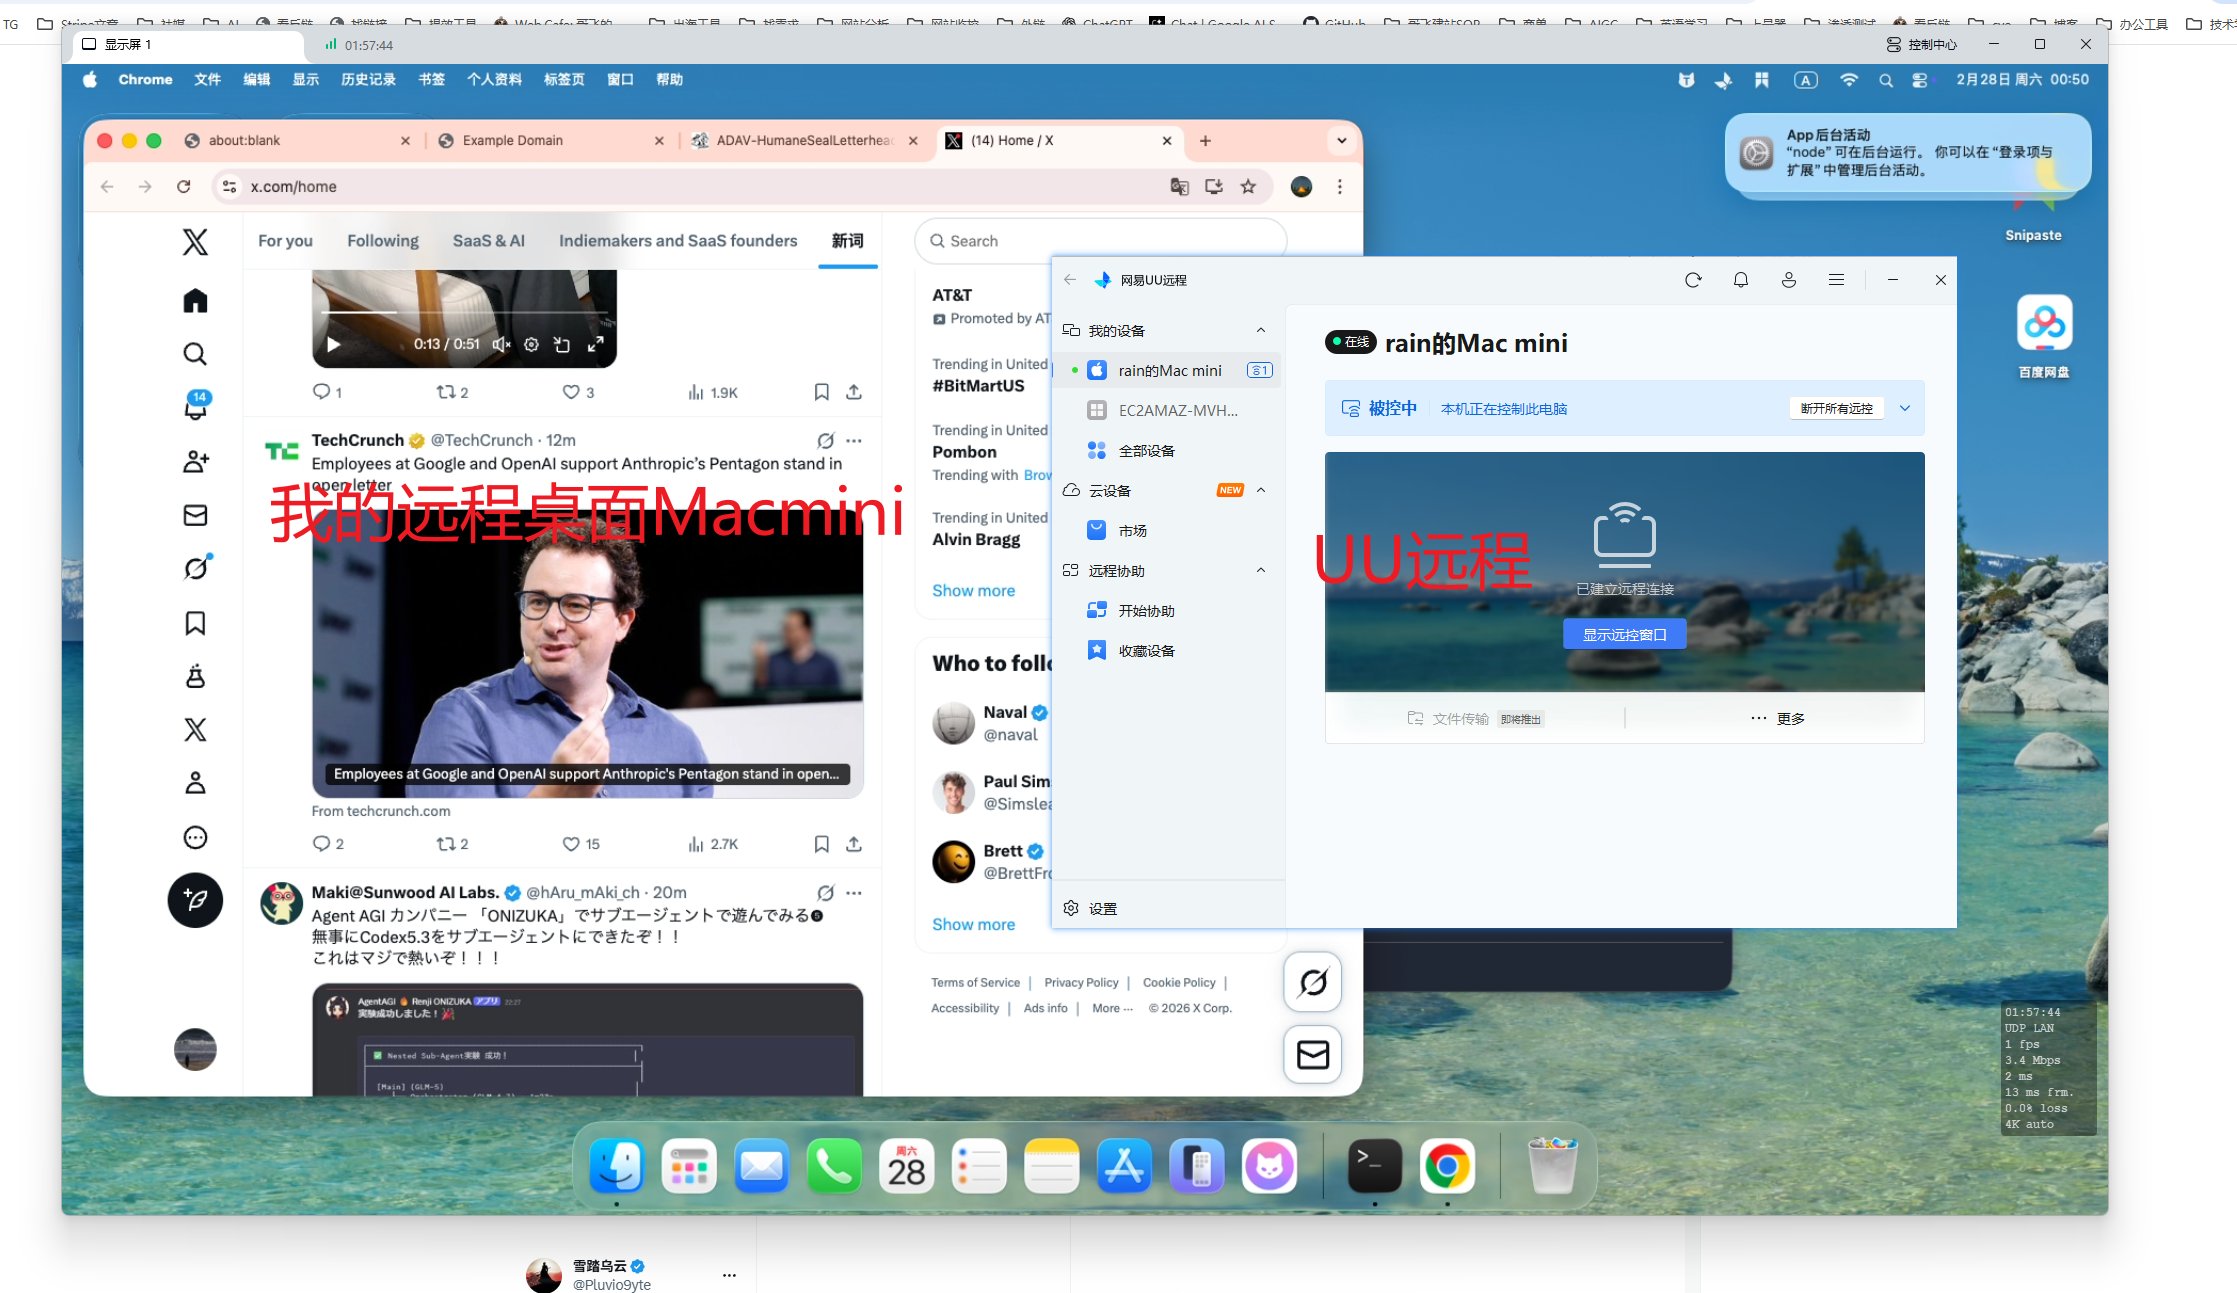This screenshot has width=2237, height=1293.
Task: Click the X messages envelope in sidebar
Action: pyautogui.click(x=196, y=515)
